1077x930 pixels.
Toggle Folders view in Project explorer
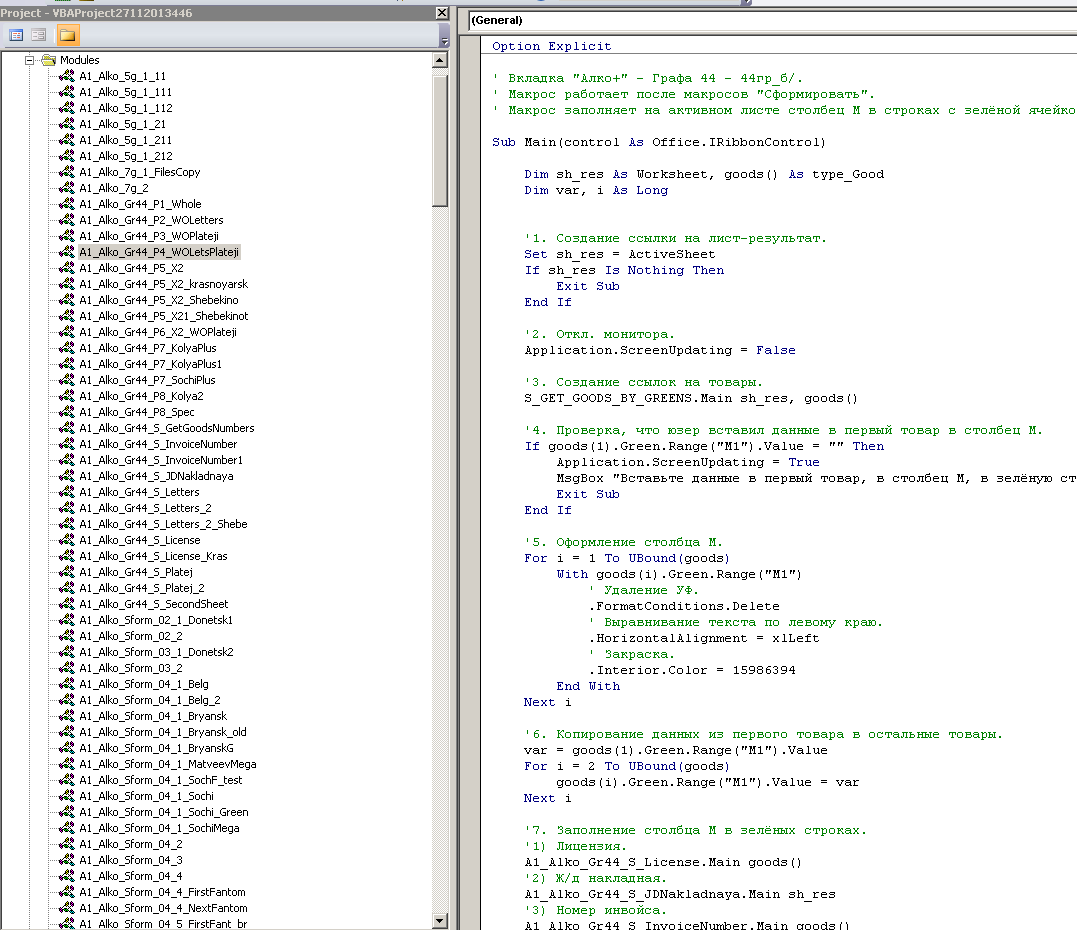[x=67, y=35]
